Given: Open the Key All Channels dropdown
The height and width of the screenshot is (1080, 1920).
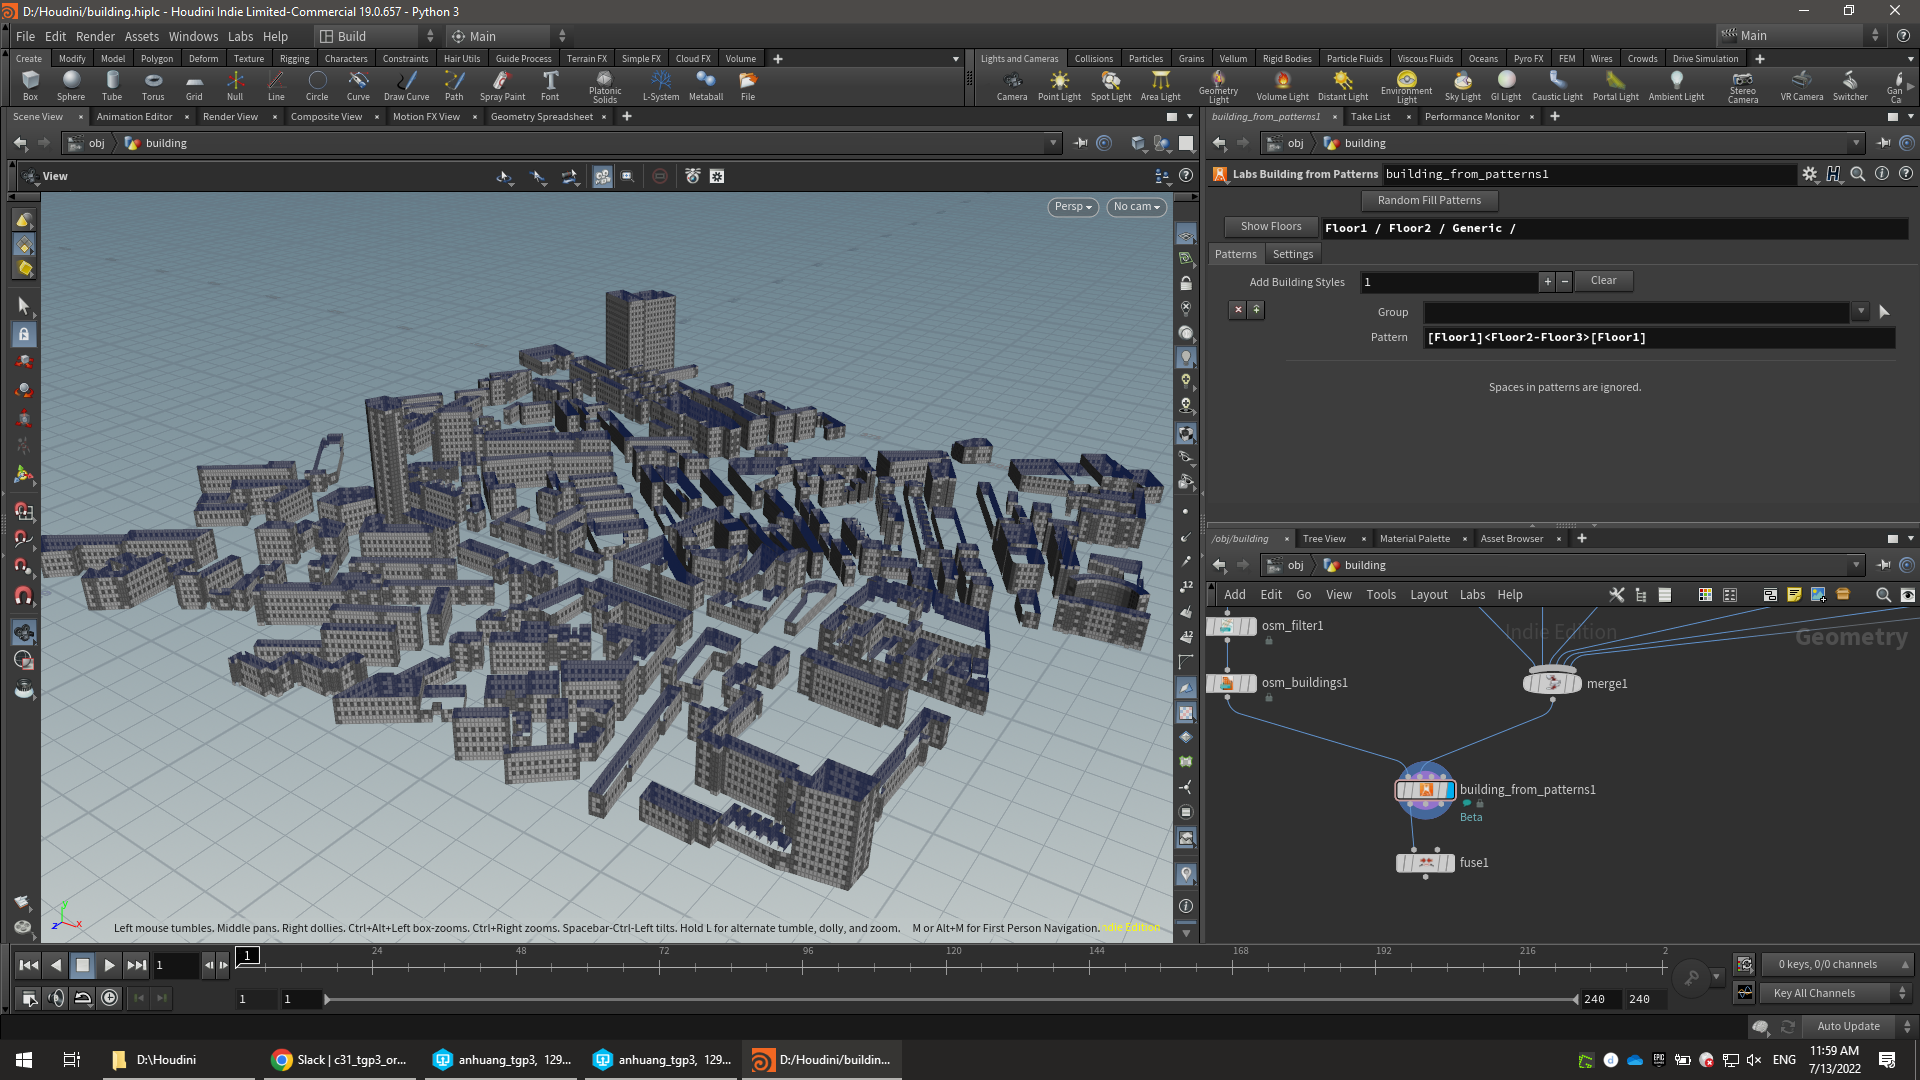Looking at the screenshot, I should point(1835,993).
